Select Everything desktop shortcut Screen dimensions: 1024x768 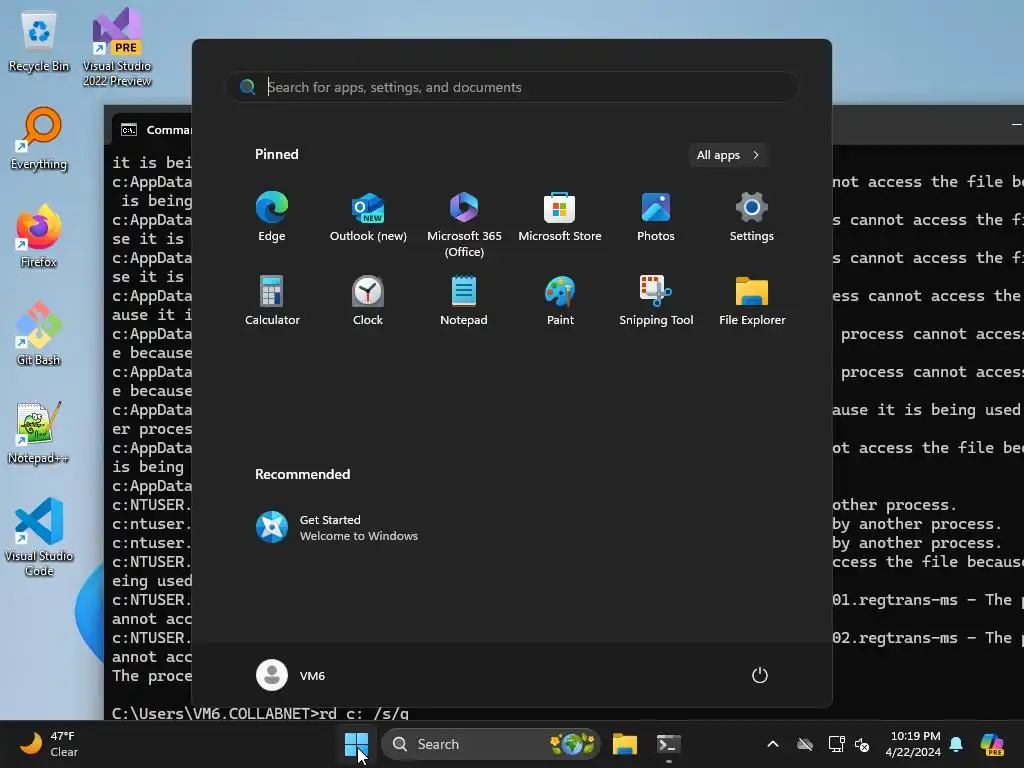[x=39, y=138]
